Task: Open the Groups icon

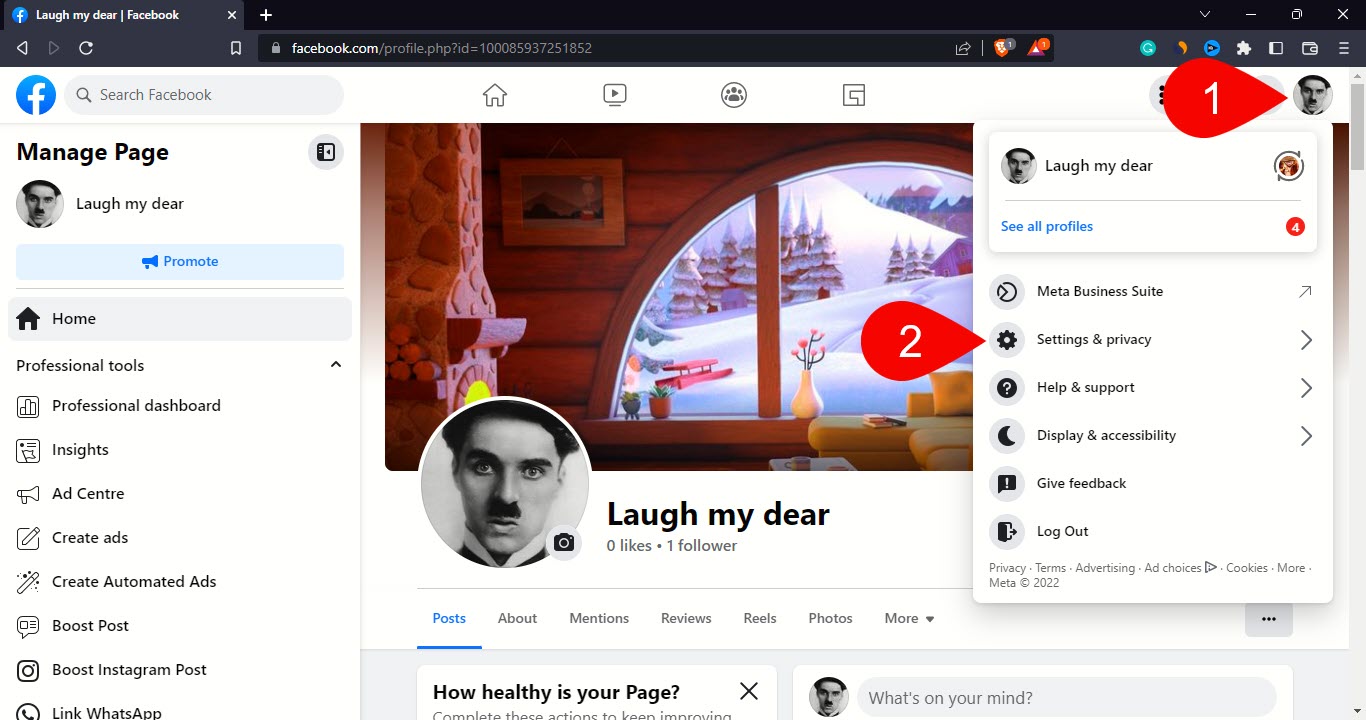Action: click(x=733, y=94)
